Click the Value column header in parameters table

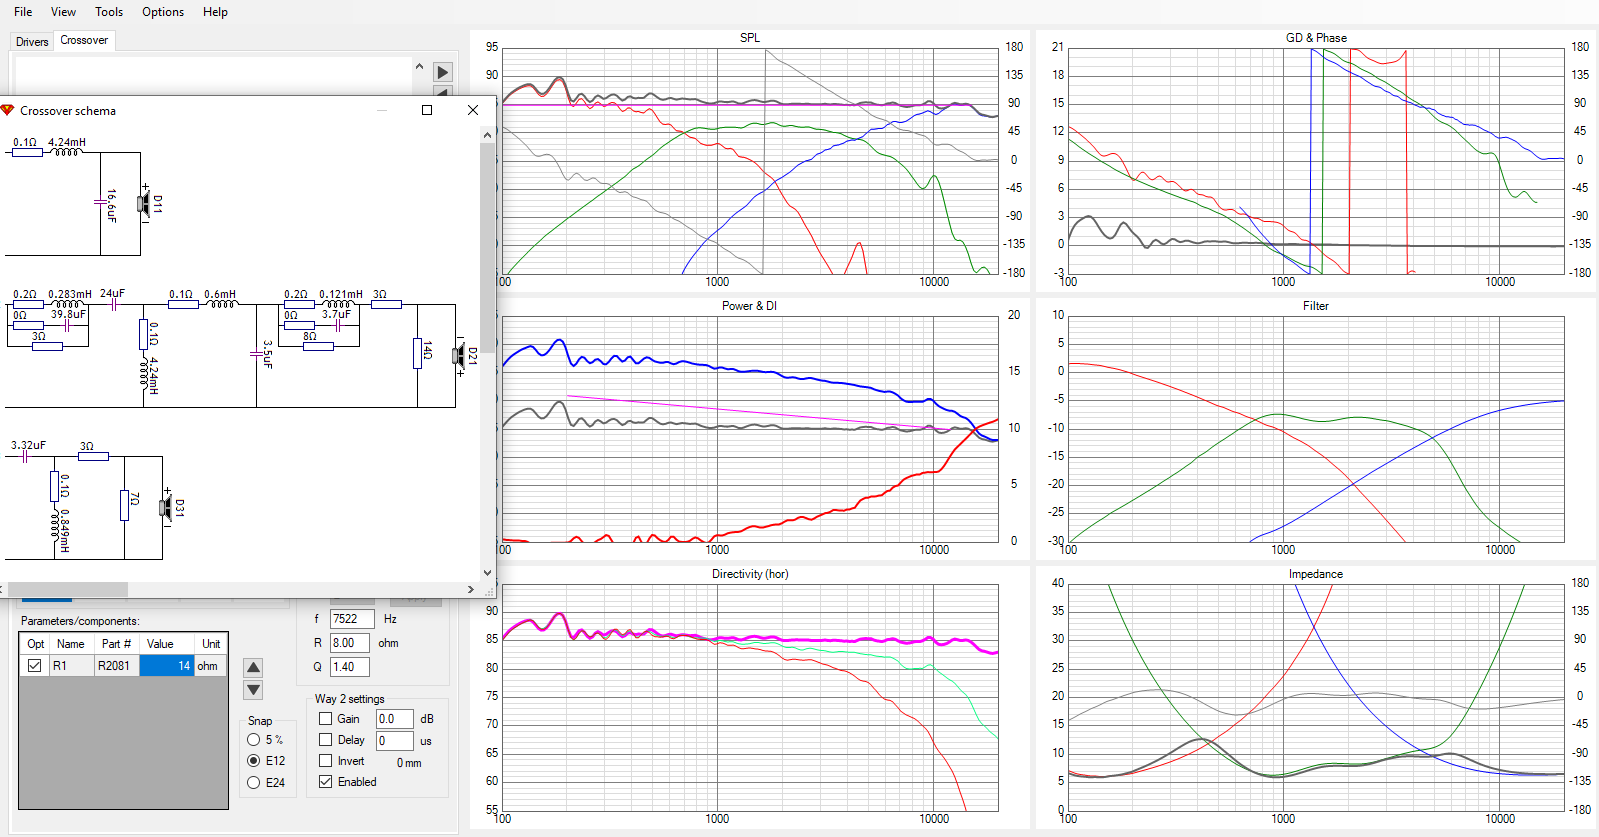pyautogui.click(x=160, y=644)
